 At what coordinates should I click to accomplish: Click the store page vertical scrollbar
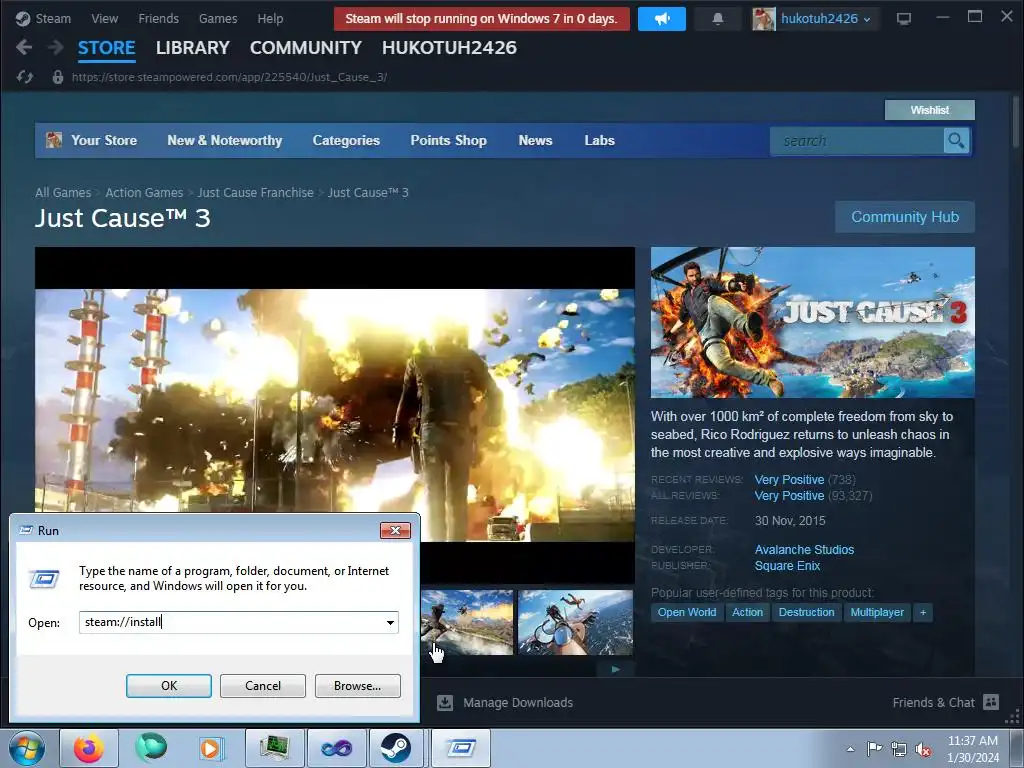click(x=1016, y=121)
